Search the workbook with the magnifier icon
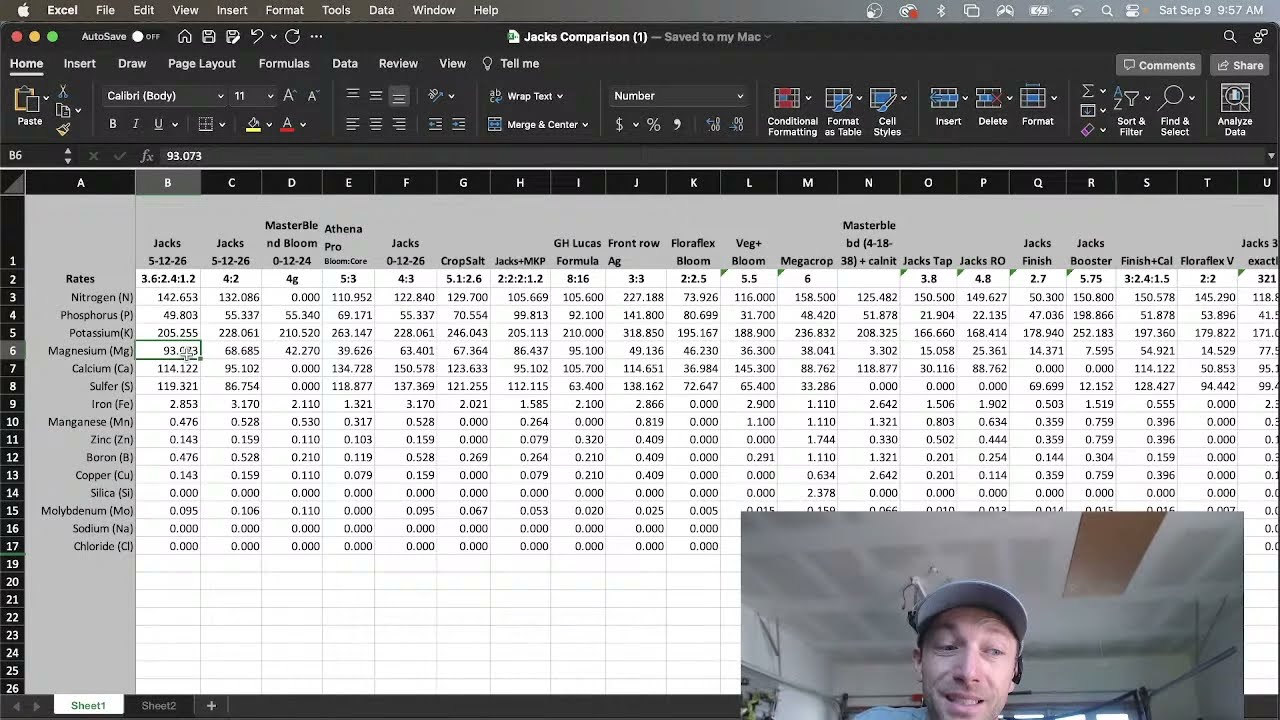 [1230, 37]
